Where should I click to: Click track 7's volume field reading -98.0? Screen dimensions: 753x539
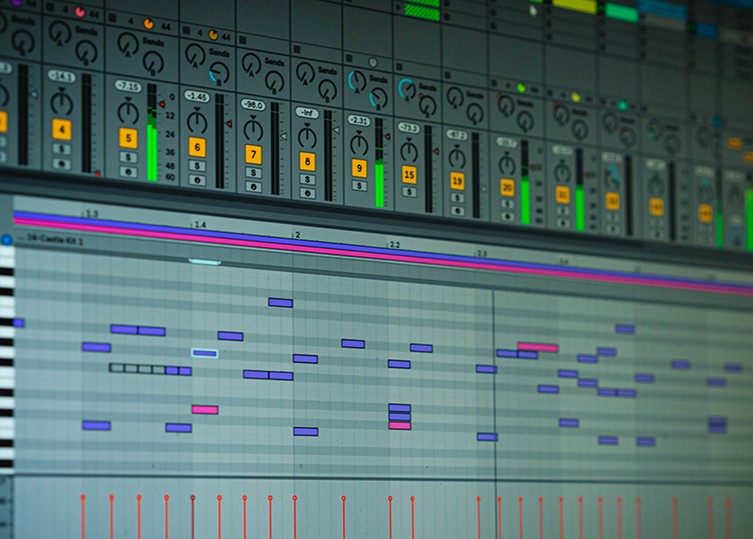tap(253, 105)
